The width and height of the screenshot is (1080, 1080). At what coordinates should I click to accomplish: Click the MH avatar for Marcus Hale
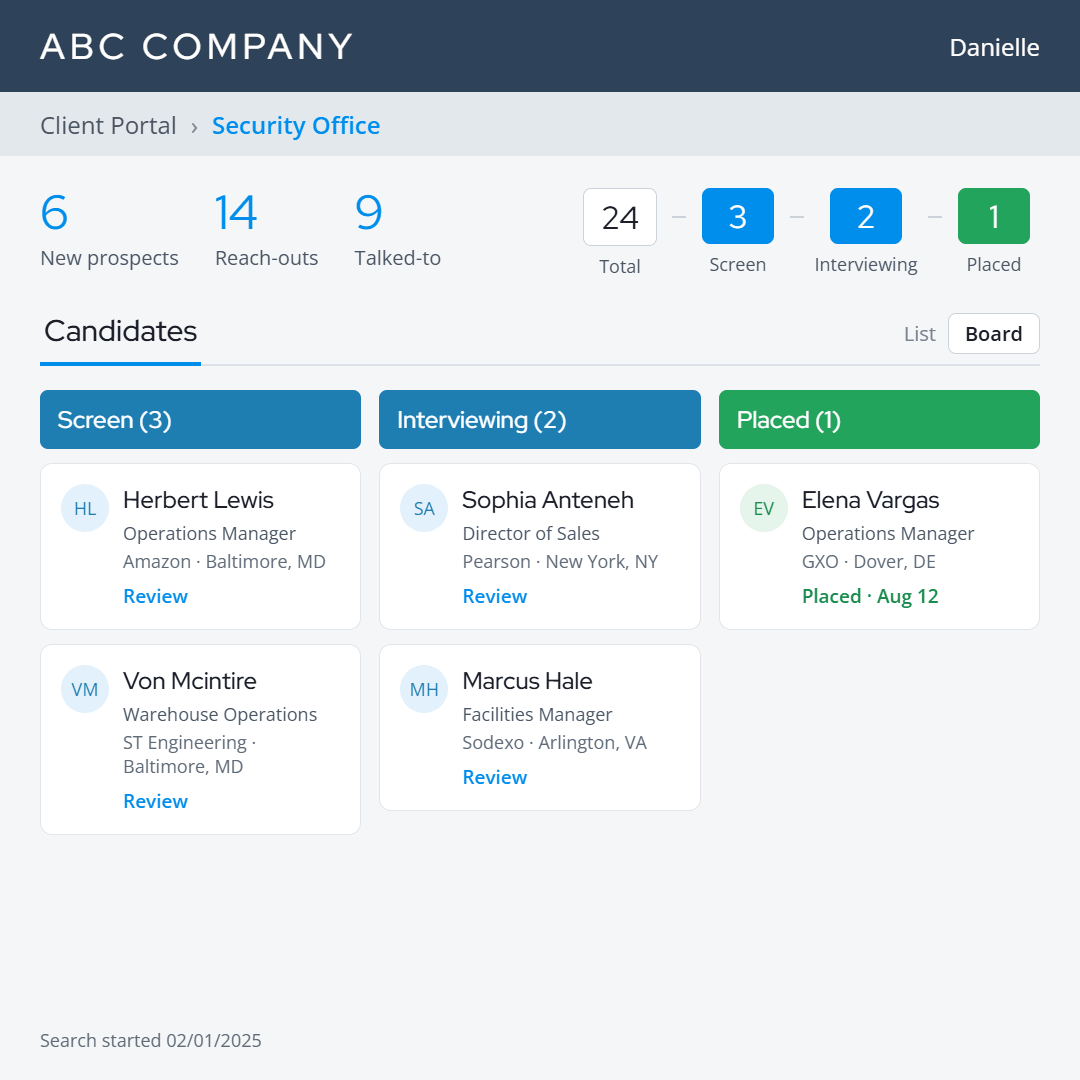424,689
